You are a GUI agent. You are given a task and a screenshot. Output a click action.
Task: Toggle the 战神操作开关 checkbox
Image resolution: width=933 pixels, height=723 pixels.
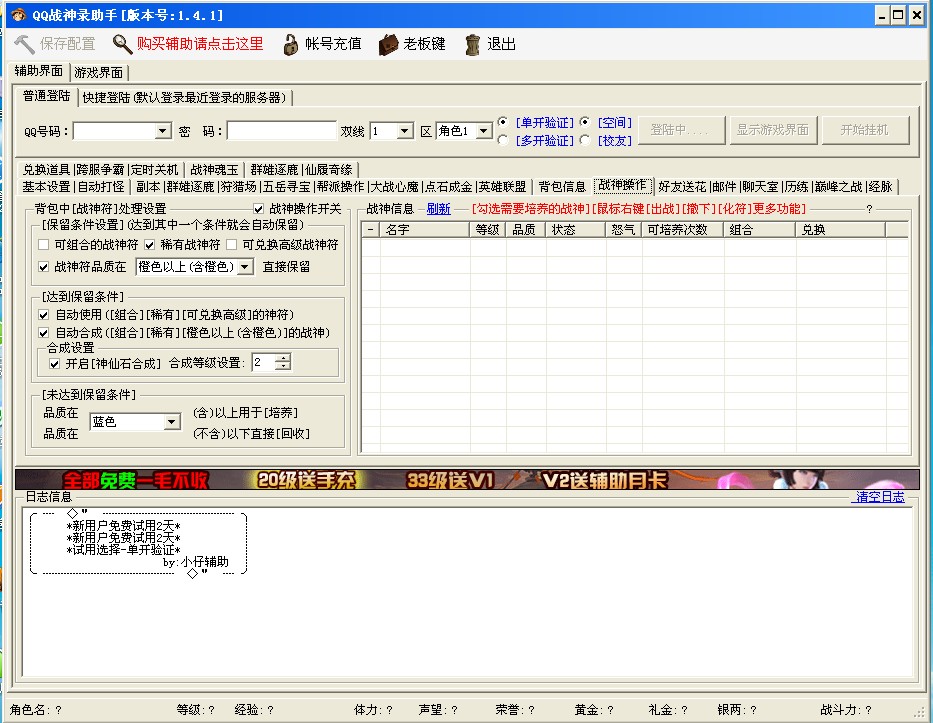[x=258, y=209]
